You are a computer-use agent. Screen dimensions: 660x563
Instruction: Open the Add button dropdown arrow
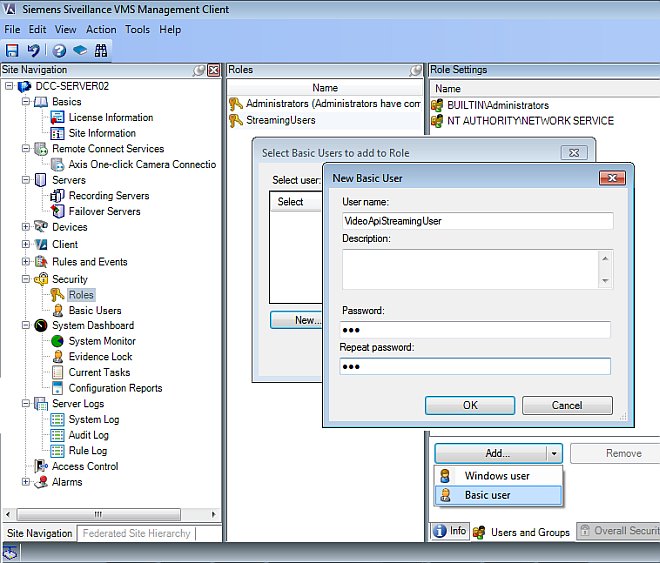pos(553,453)
